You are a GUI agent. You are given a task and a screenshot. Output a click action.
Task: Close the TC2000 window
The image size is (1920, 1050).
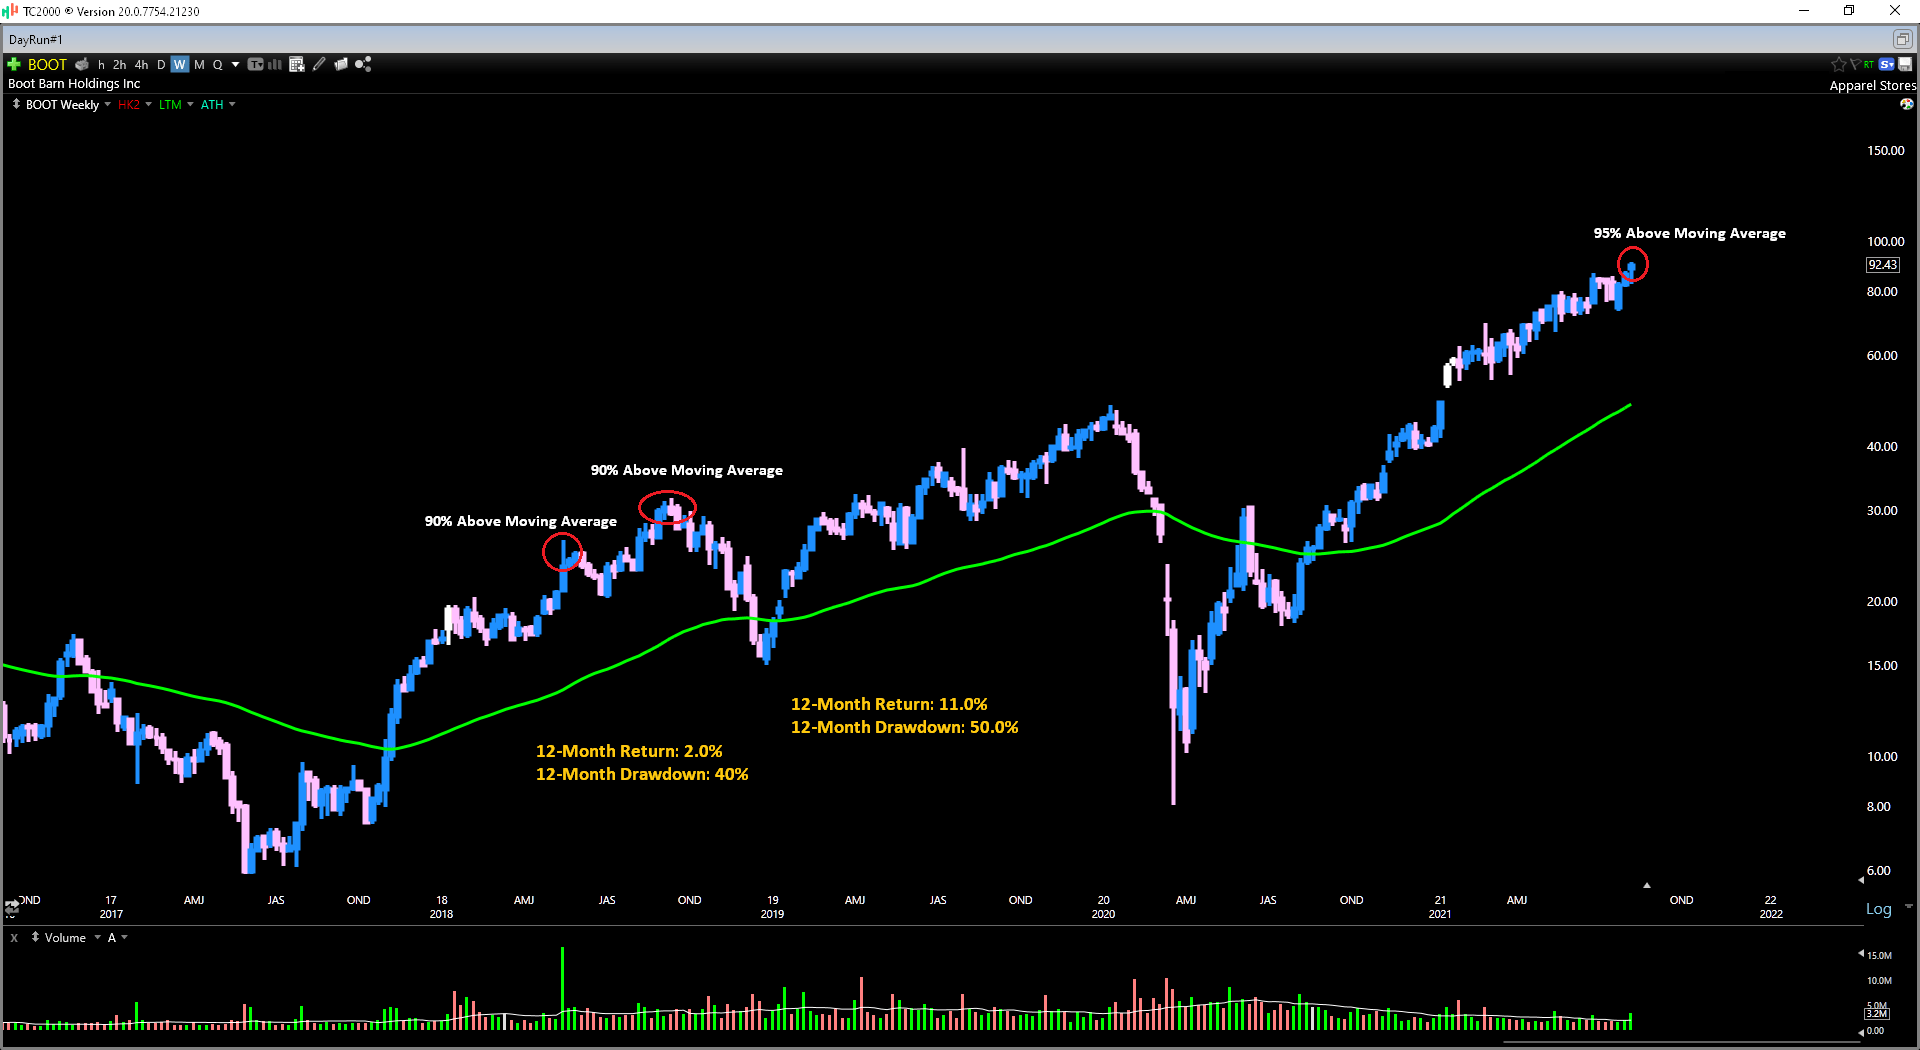pyautogui.click(x=1895, y=11)
